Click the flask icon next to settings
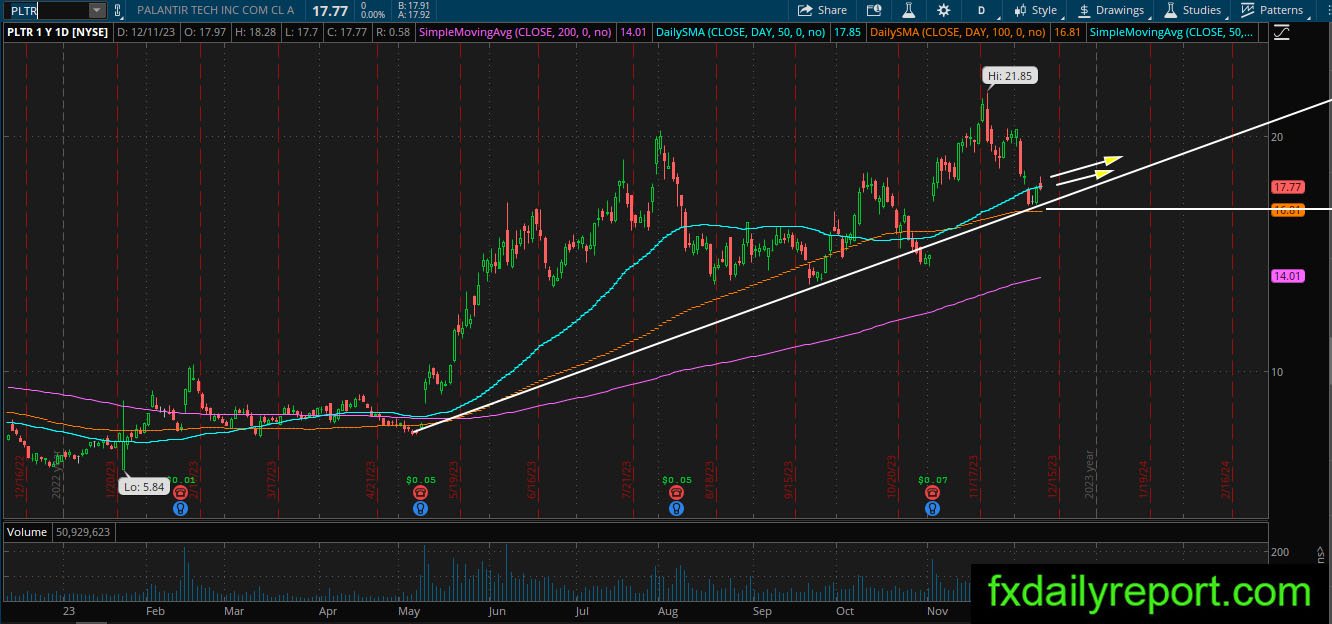Screen dimensions: 1332x624 coord(908,10)
